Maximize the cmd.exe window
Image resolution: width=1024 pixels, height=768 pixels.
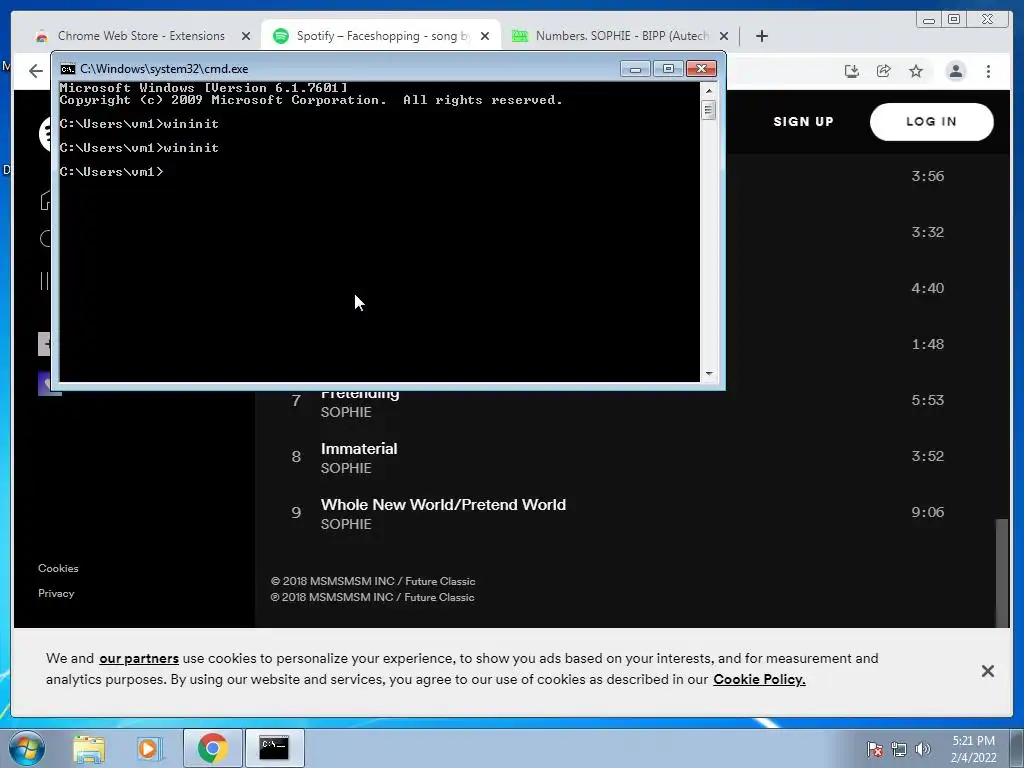pos(667,69)
